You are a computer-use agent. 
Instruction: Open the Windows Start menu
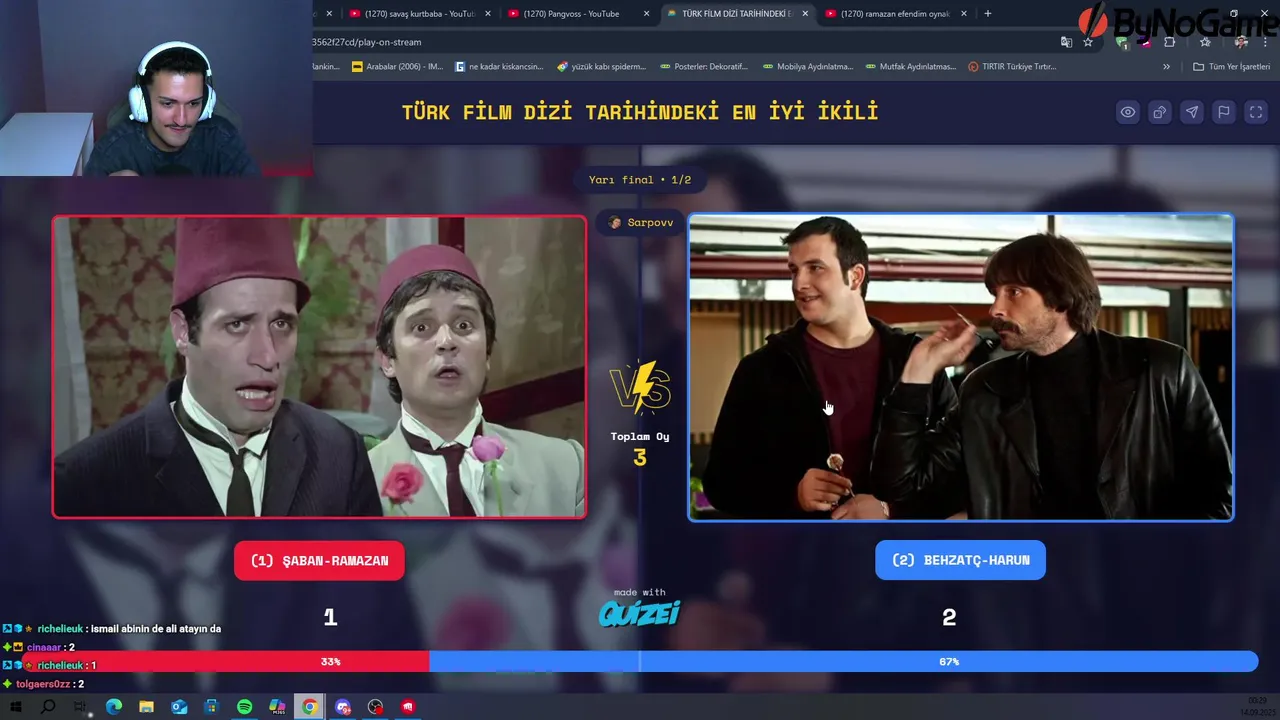15,707
